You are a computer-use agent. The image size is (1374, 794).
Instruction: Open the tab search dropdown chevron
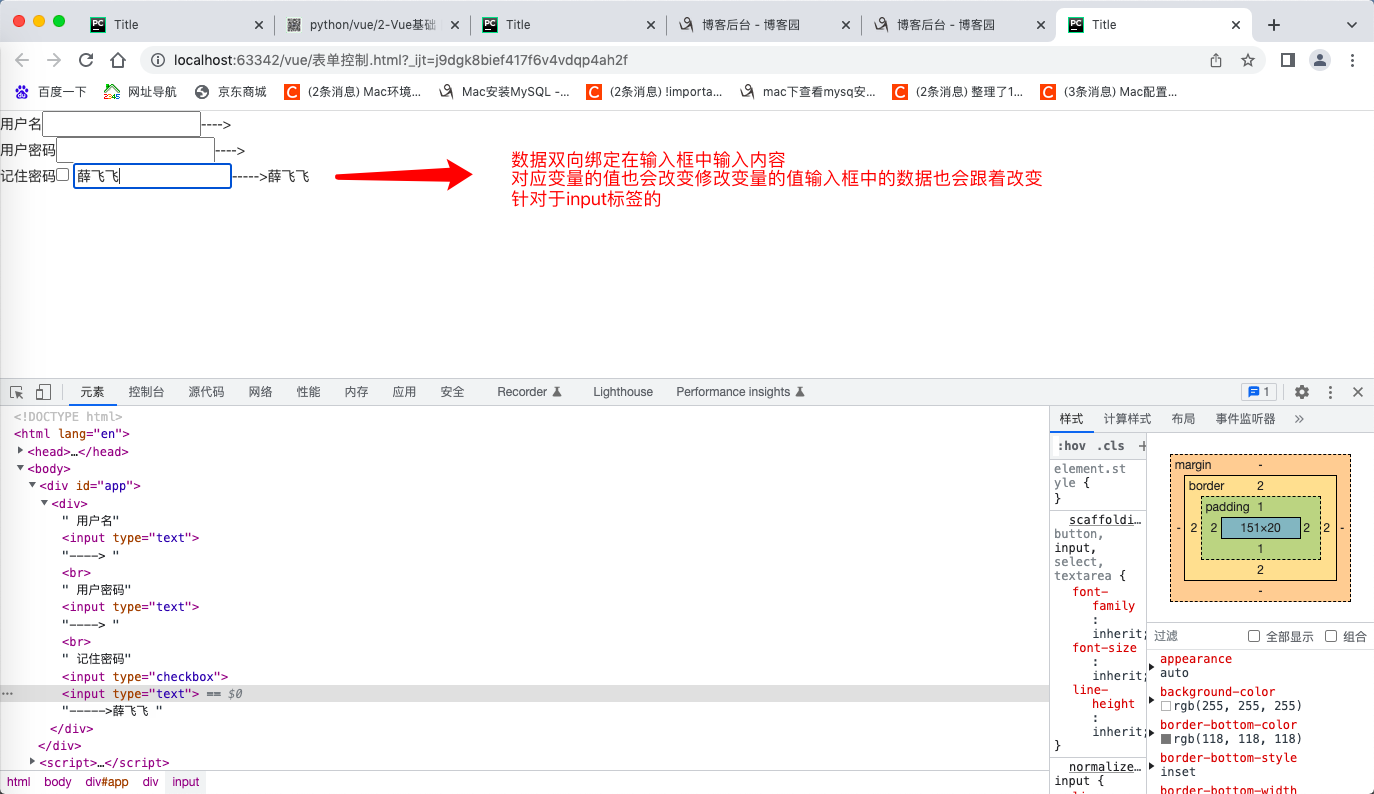1353,25
